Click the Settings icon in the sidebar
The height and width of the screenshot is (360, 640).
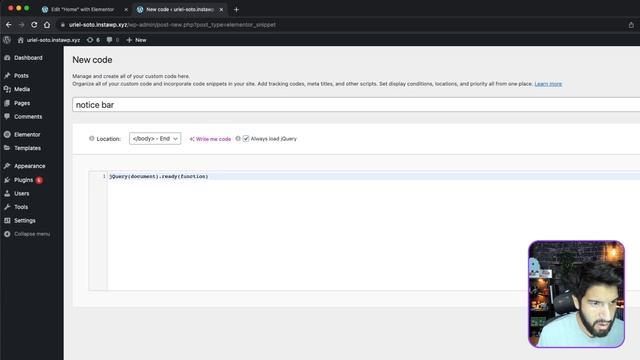click(x=7, y=220)
